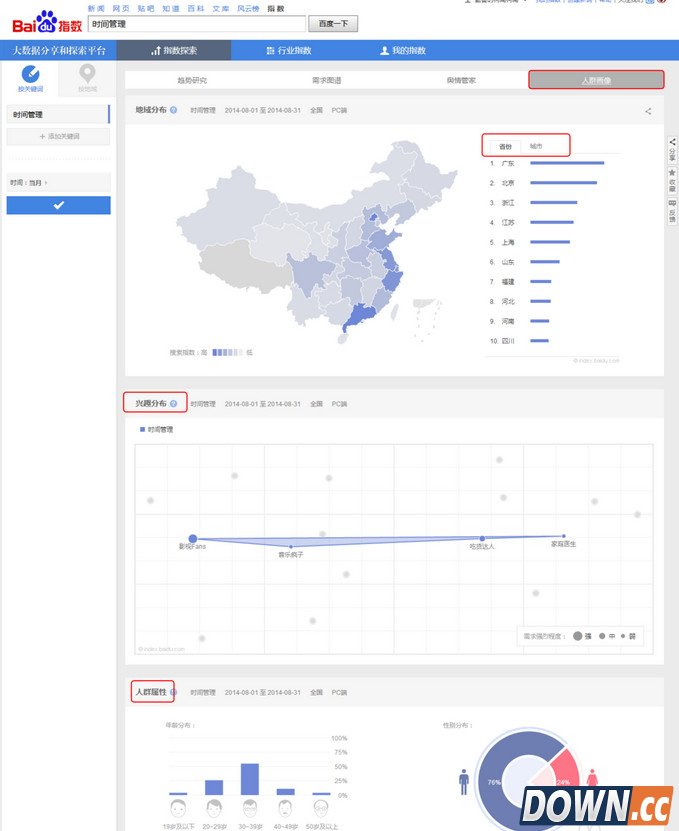Viewport: 679px width, 831px height.
Task: Switch ranking to 城市 view
Action: pyautogui.click(x=536, y=146)
